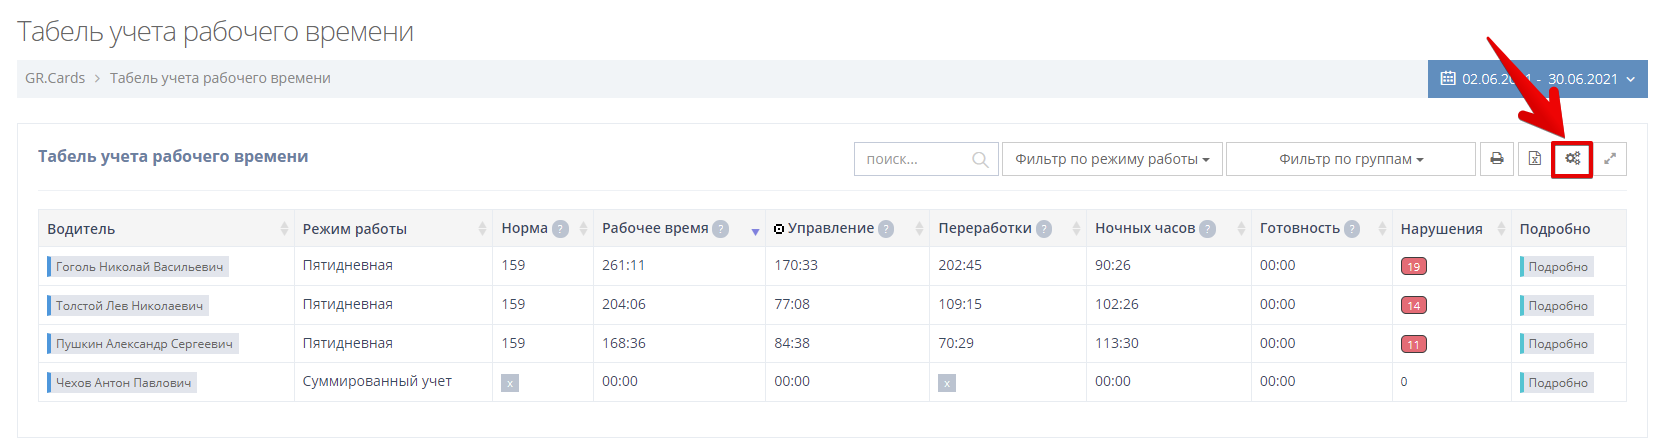Click the help icon beside Готовность

point(1352,229)
